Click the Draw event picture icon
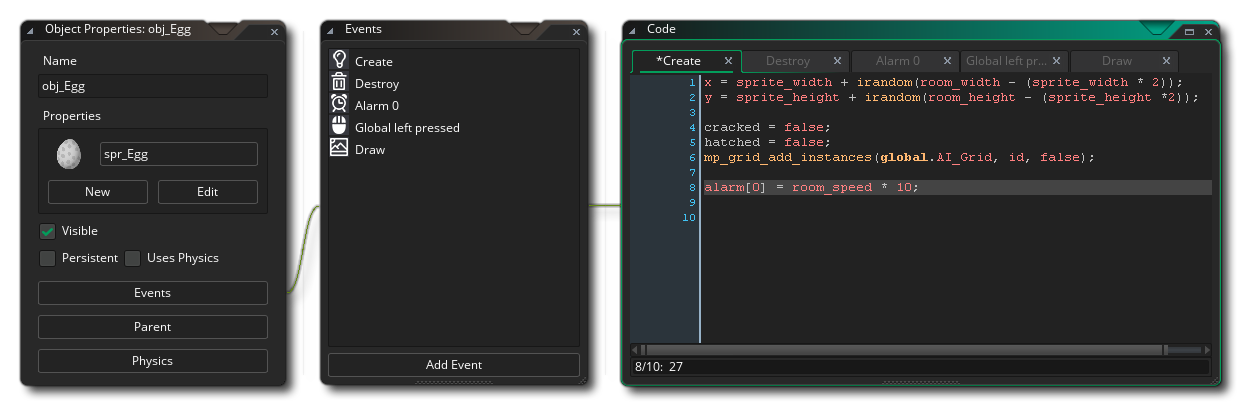This screenshot has height=406, width=1241. pyautogui.click(x=339, y=149)
